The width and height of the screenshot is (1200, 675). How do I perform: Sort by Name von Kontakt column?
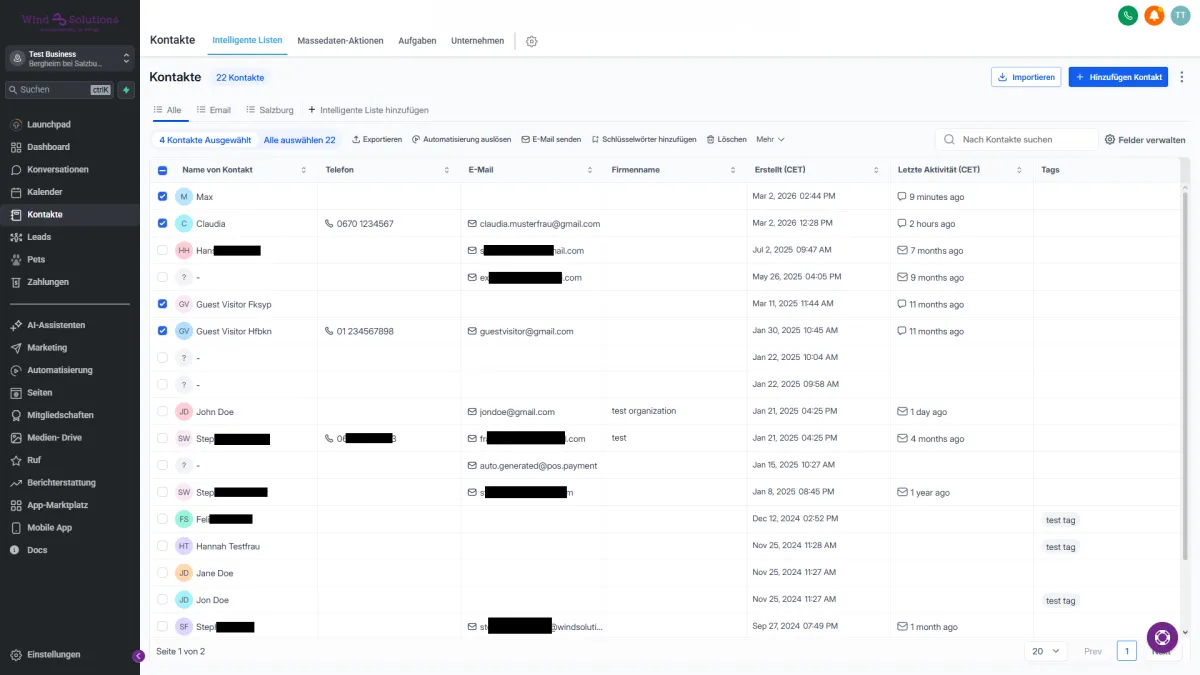pos(304,170)
